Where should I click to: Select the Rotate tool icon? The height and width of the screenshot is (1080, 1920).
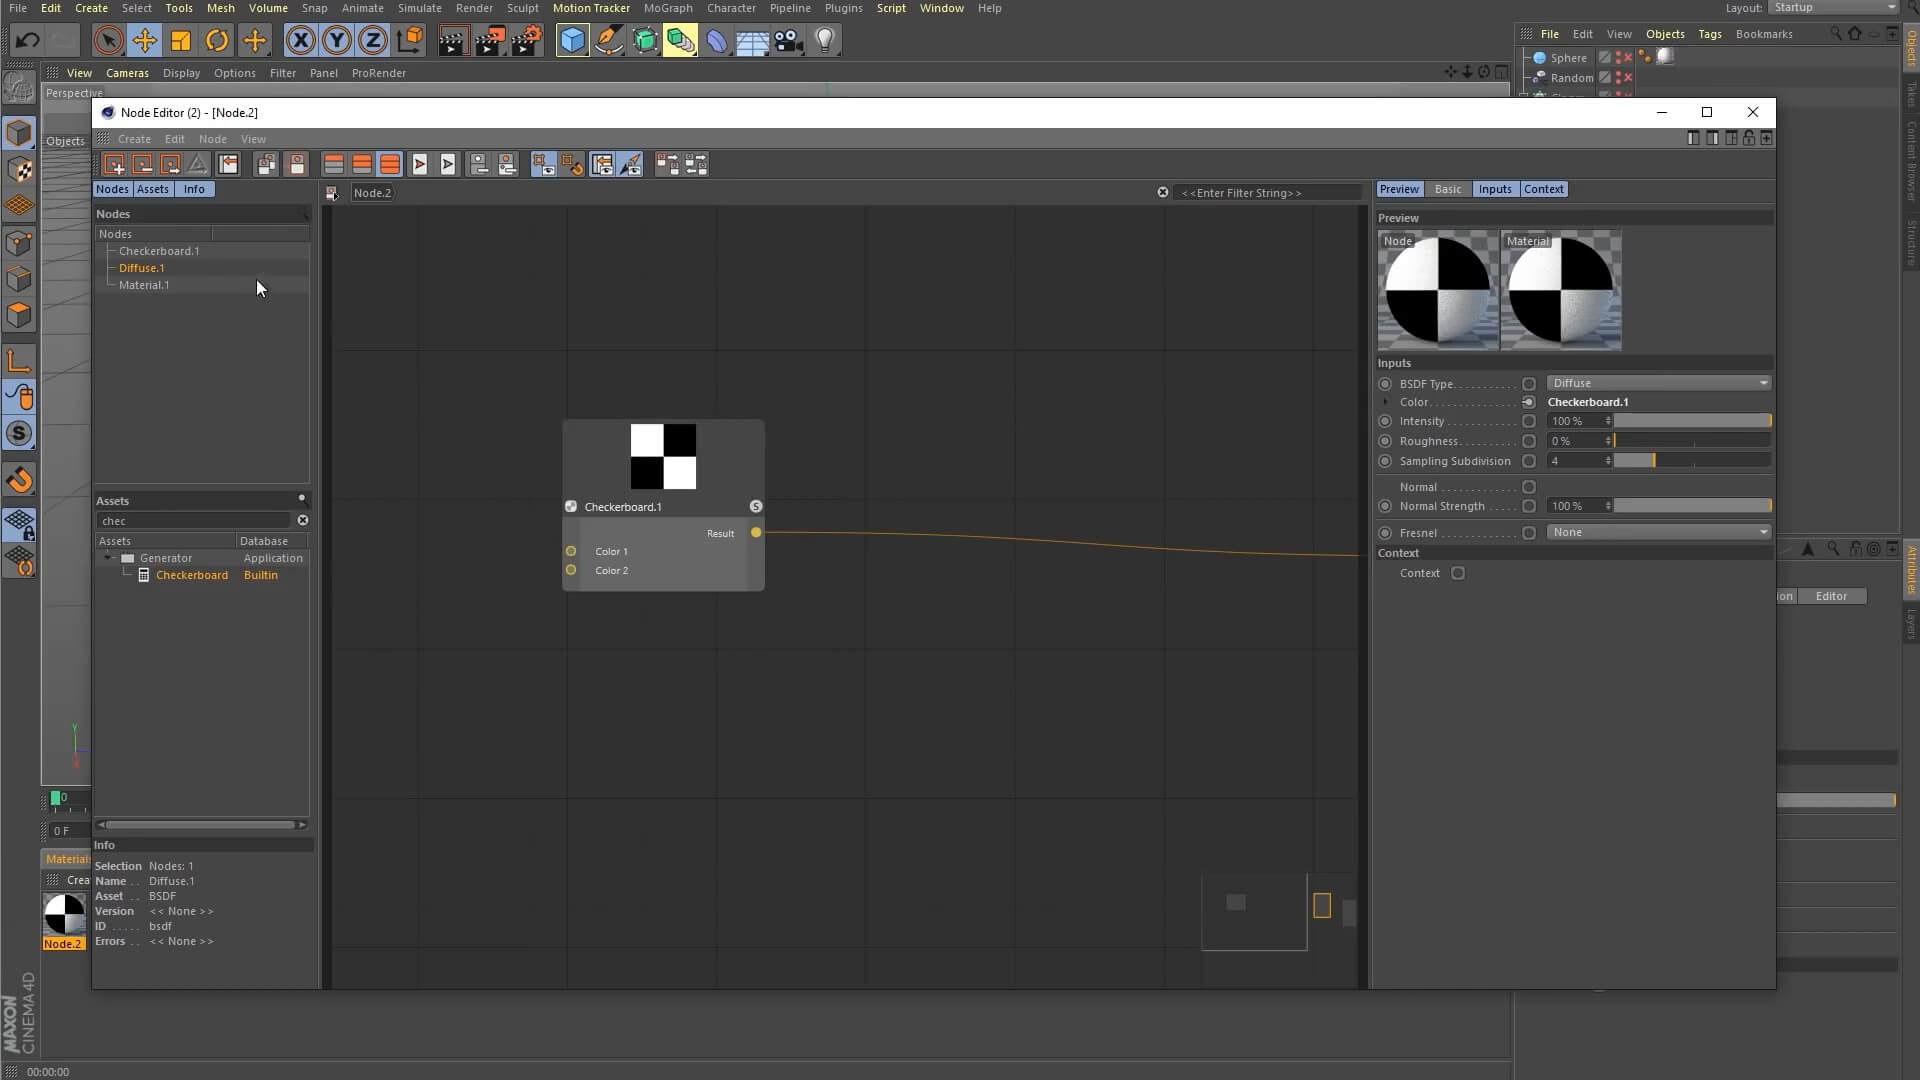217,41
